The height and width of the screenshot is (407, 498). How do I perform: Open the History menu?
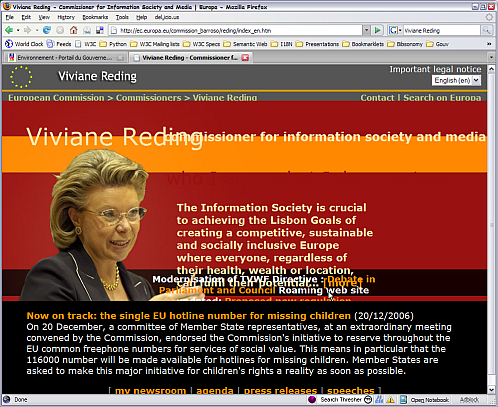(x=66, y=17)
